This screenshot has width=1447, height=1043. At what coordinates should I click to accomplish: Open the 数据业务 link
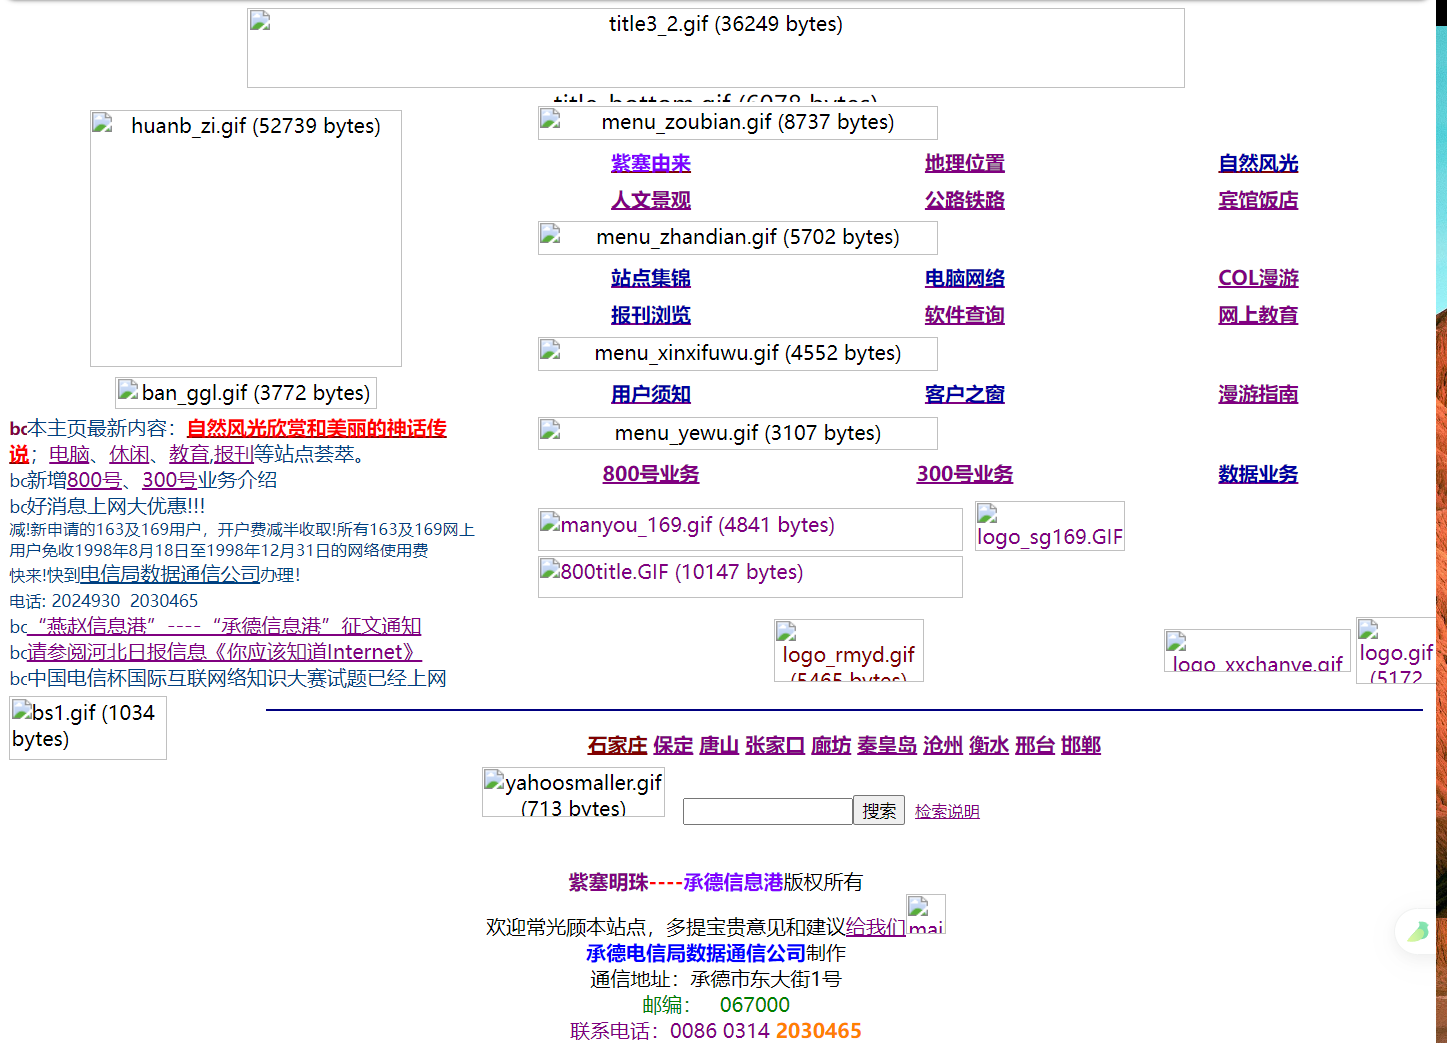point(1258,474)
